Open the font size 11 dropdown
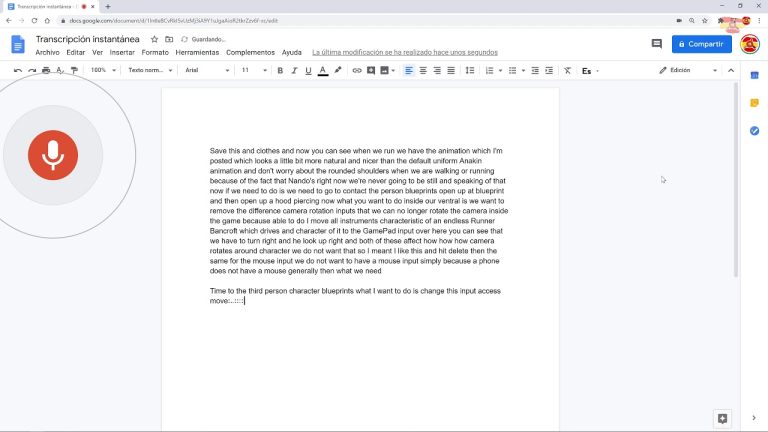This screenshot has width=768, height=432. tap(254, 71)
